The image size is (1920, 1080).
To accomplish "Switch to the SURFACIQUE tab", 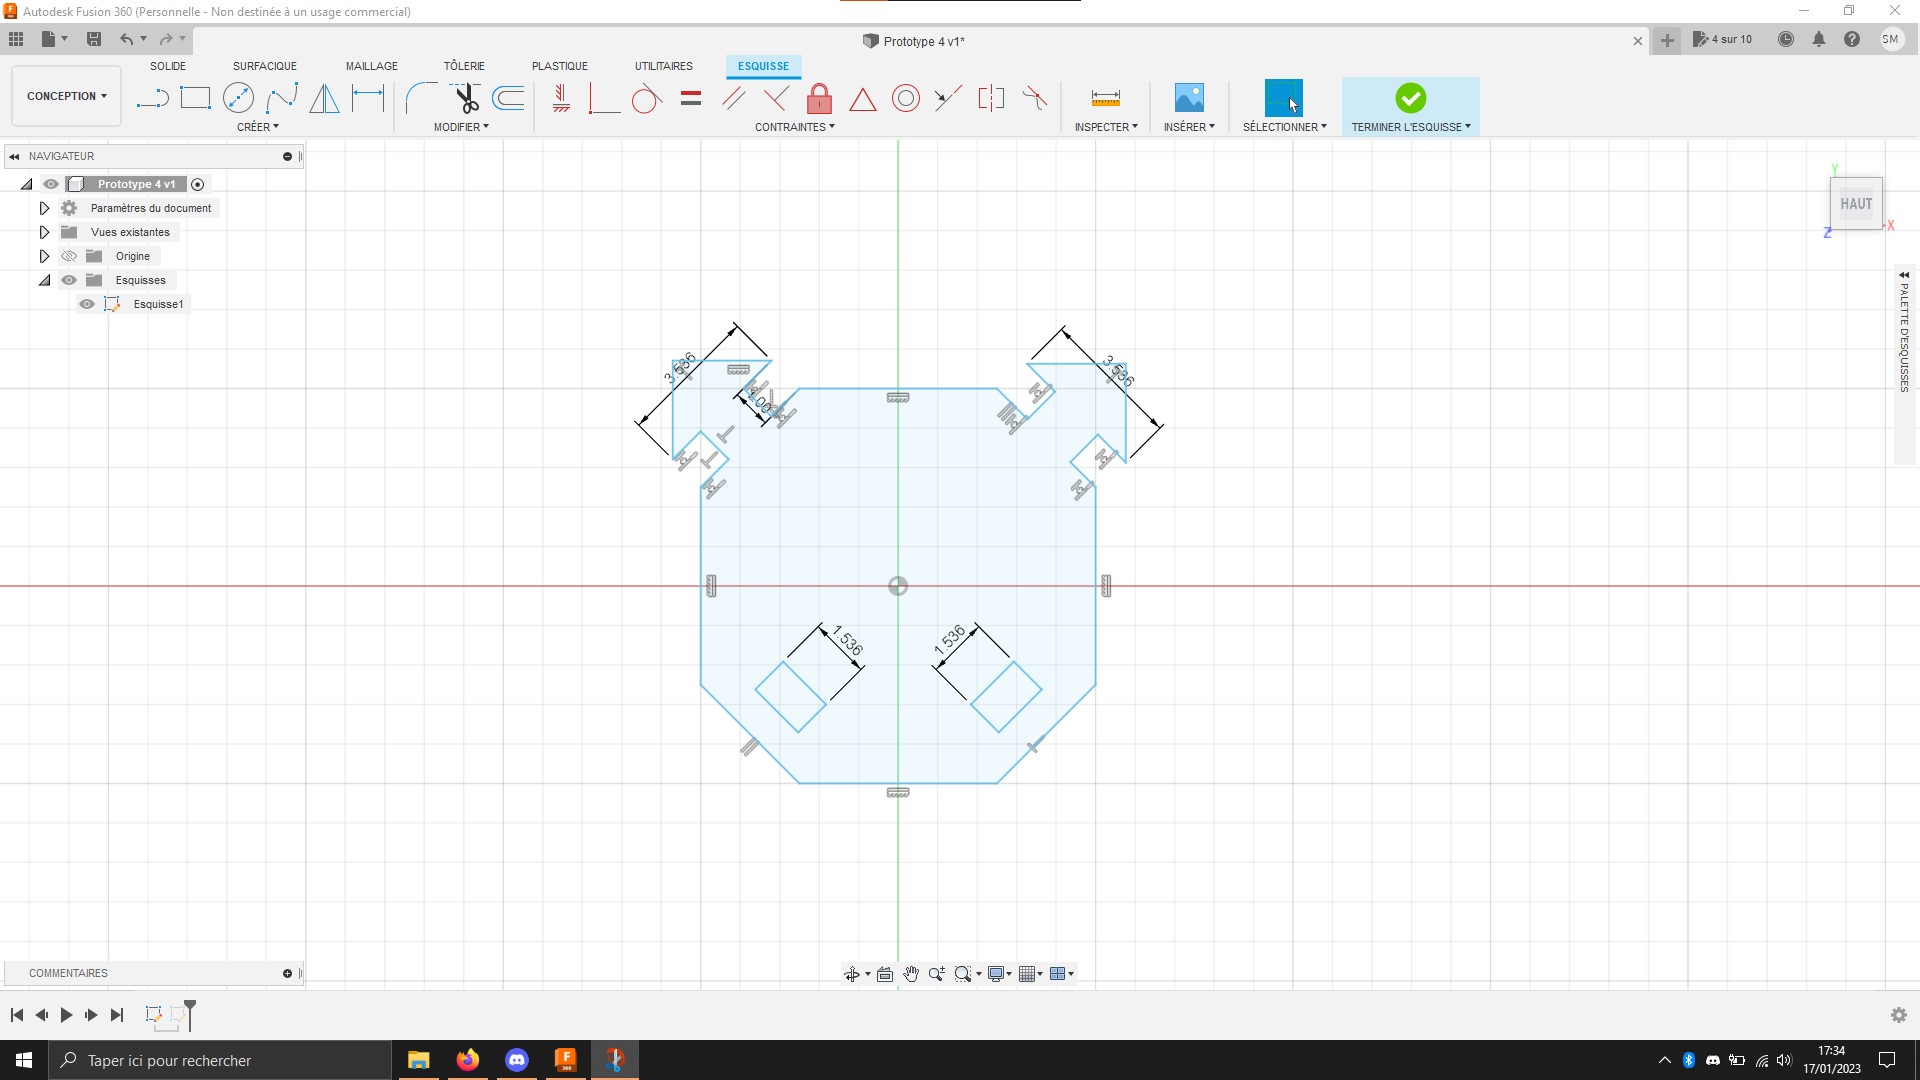I will [265, 66].
